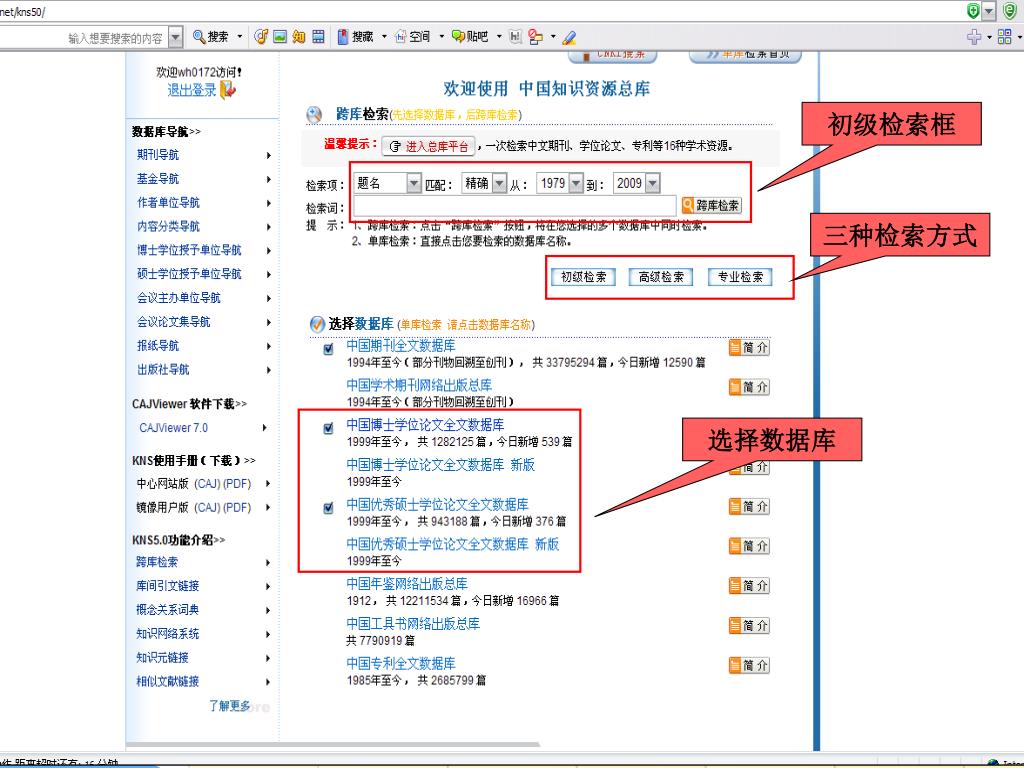
Task: Open the toolbar search box history dropdown
Action: pos(175,37)
